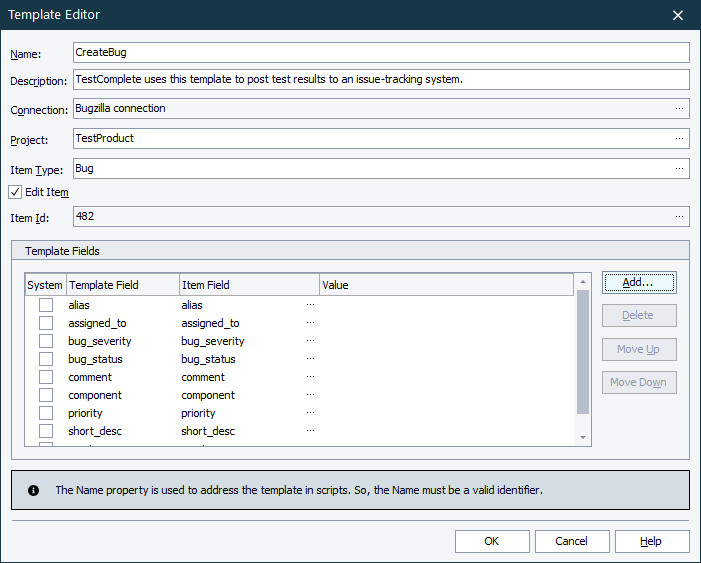Click Item Id ellipsis button
Screen dimensions: 701x563
click(679, 217)
